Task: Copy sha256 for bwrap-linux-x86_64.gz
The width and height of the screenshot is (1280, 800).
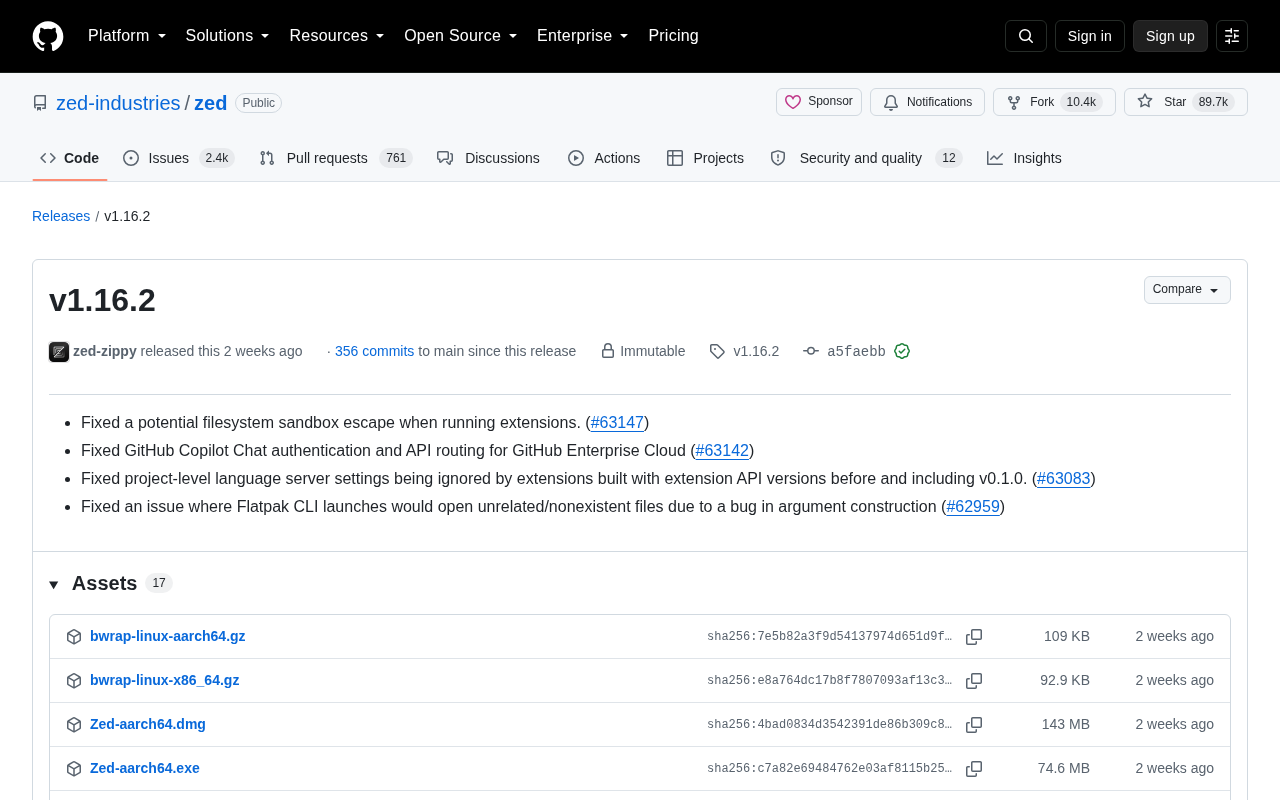Action: pos(974,681)
